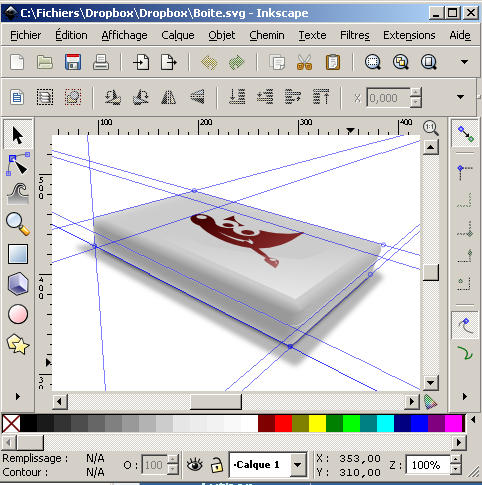The image size is (482, 485).
Task: Toggle snap to bounding box edges
Action: (465, 200)
